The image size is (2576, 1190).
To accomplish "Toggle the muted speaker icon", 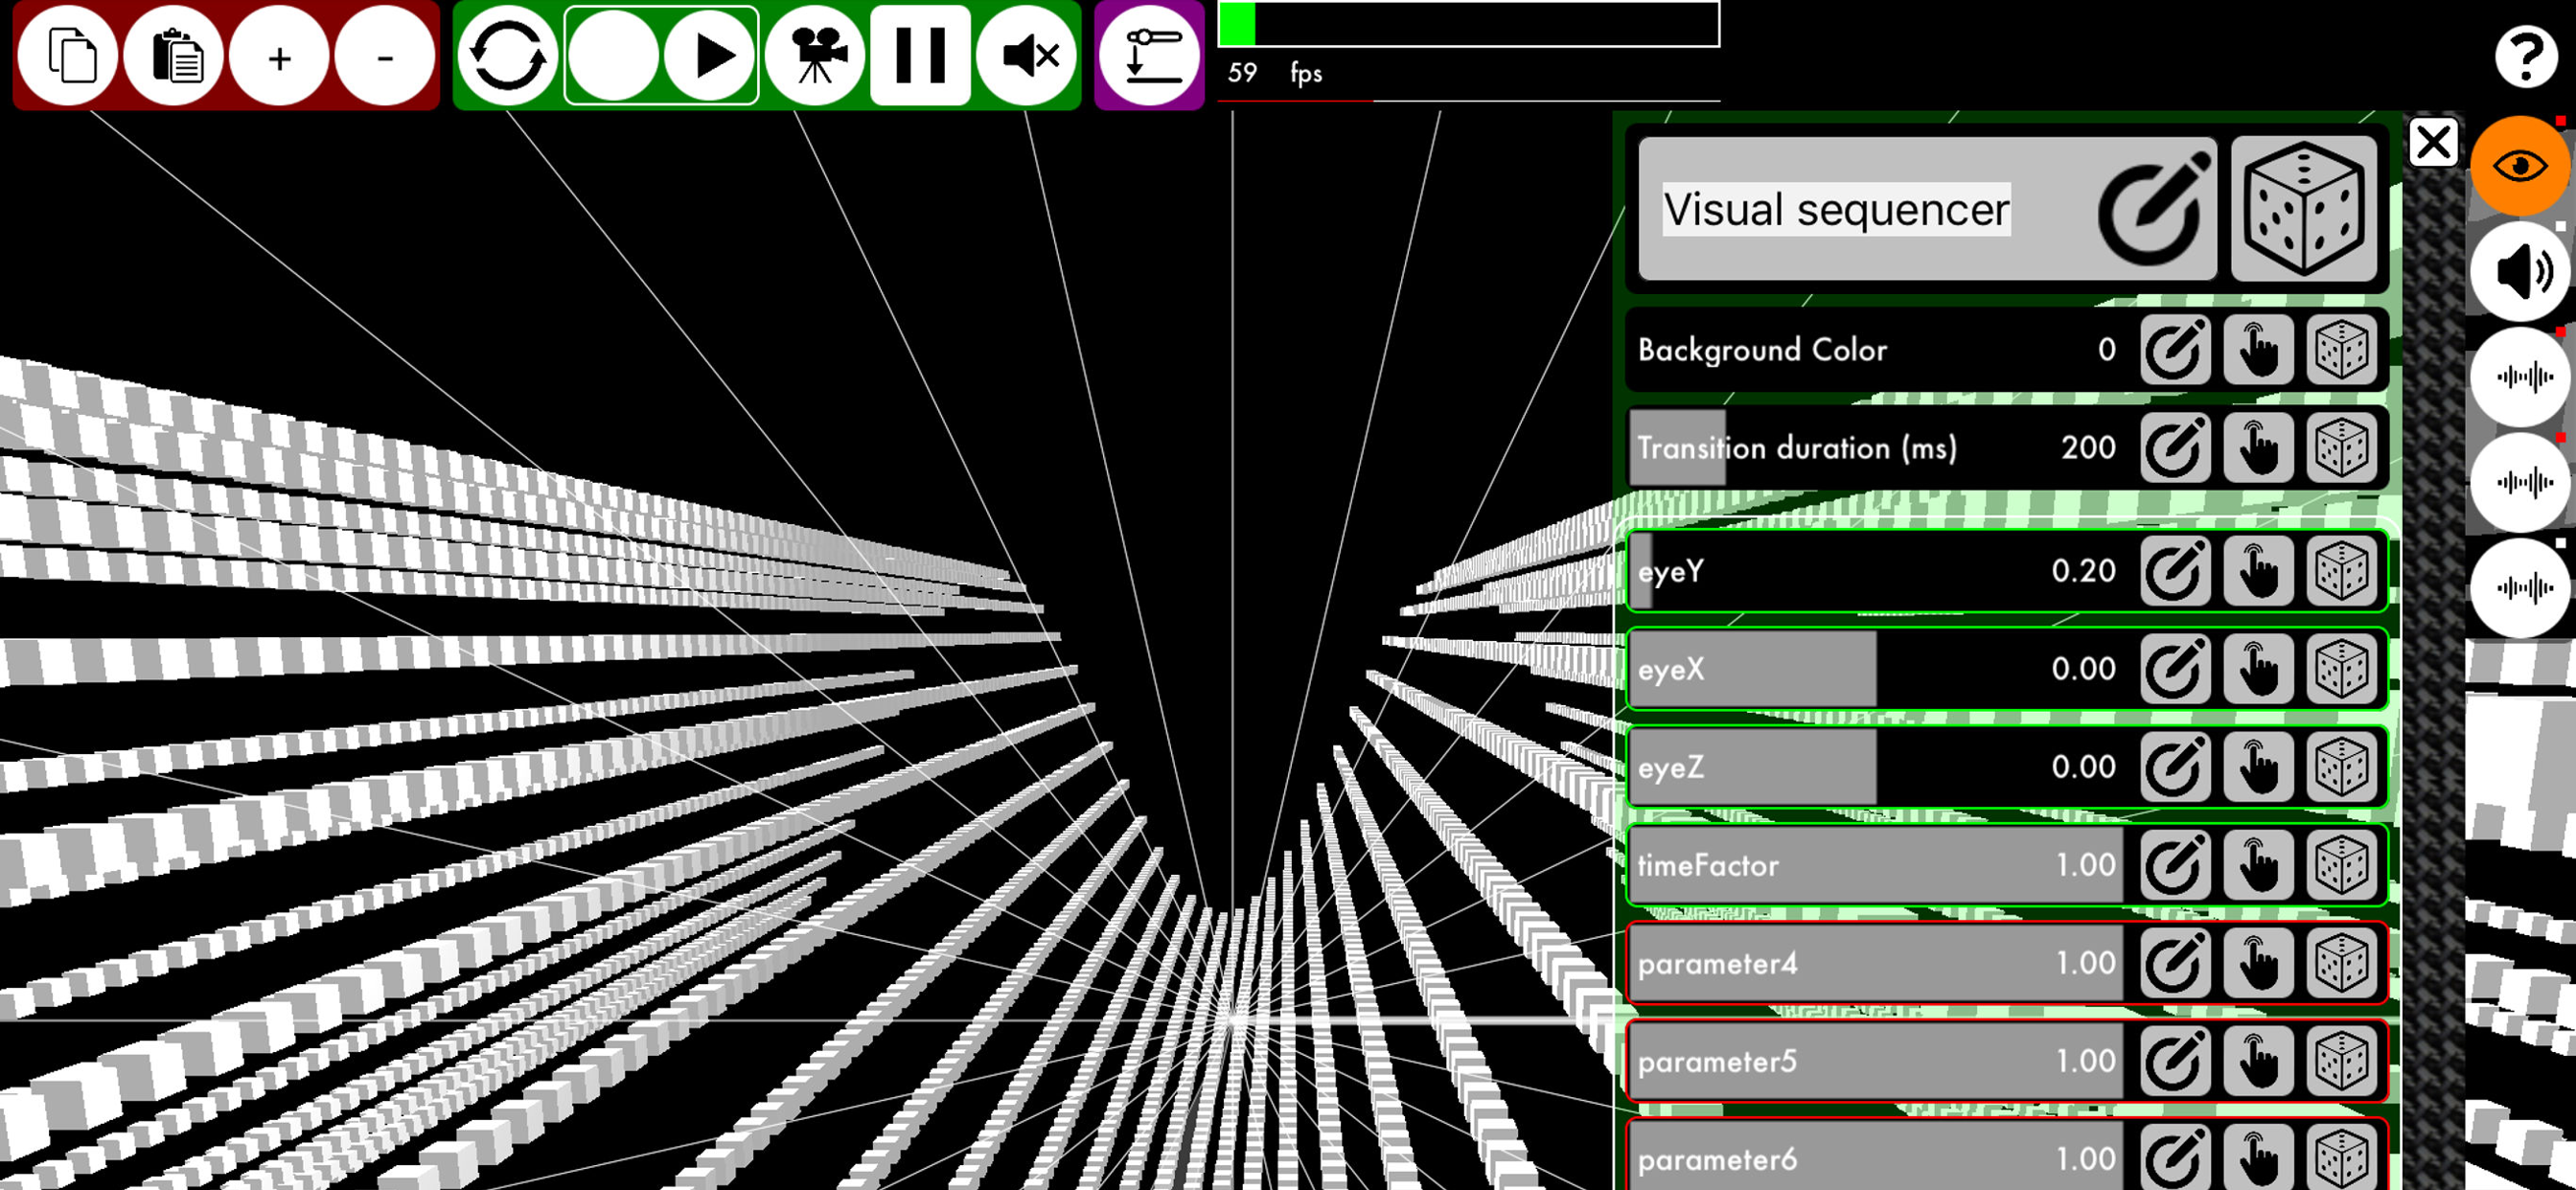I will 1028,56.
